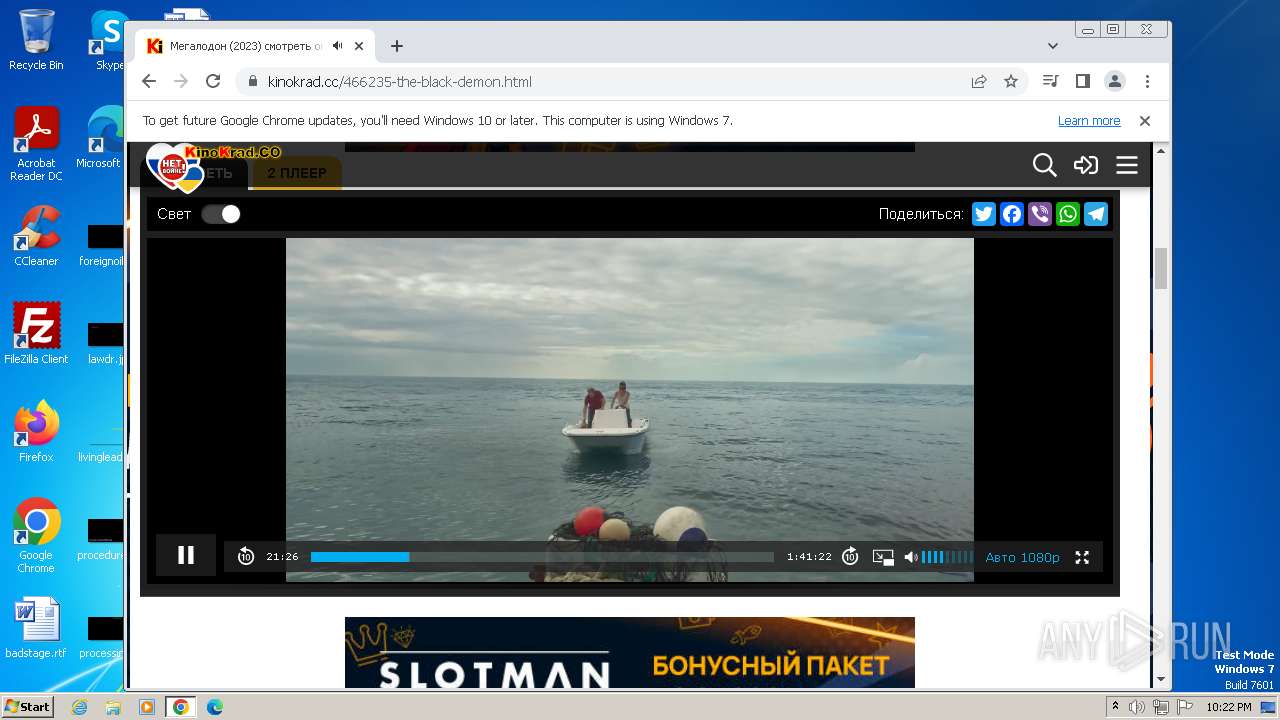
Task: Launch CCleaner desktop shortcut
Action: click(36, 237)
